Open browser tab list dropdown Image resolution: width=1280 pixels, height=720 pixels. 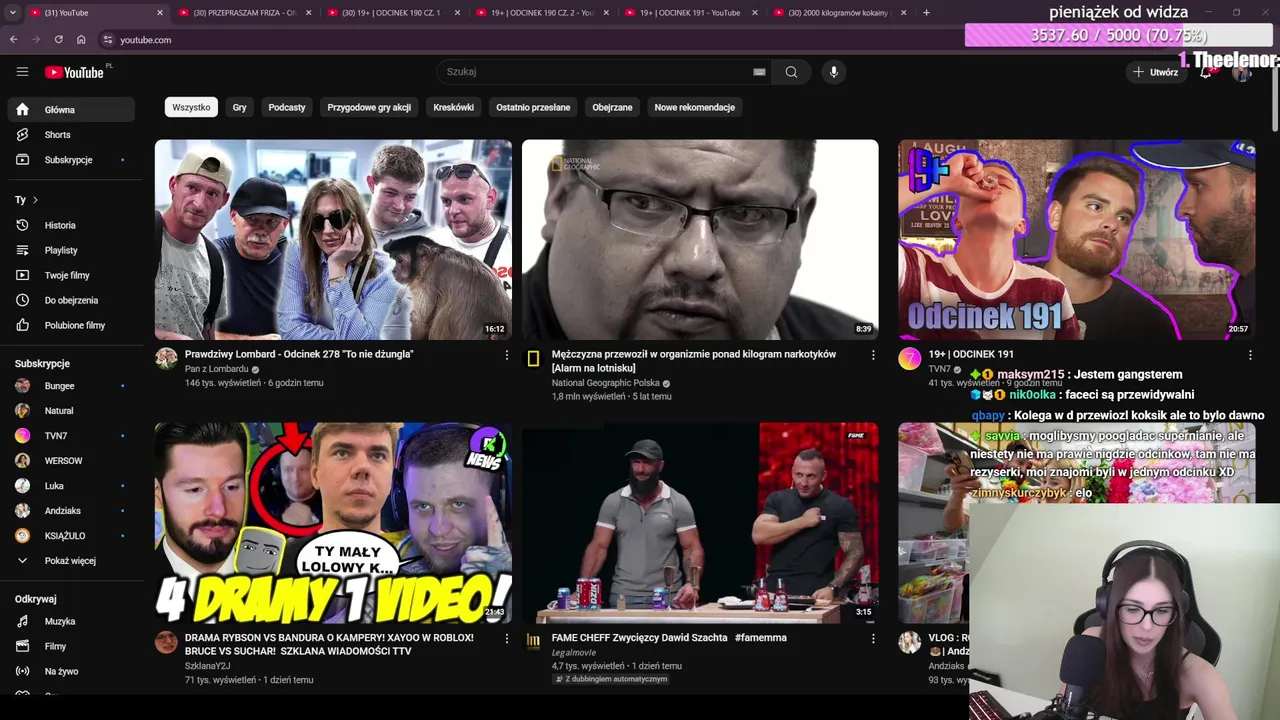pyautogui.click(x=13, y=13)
